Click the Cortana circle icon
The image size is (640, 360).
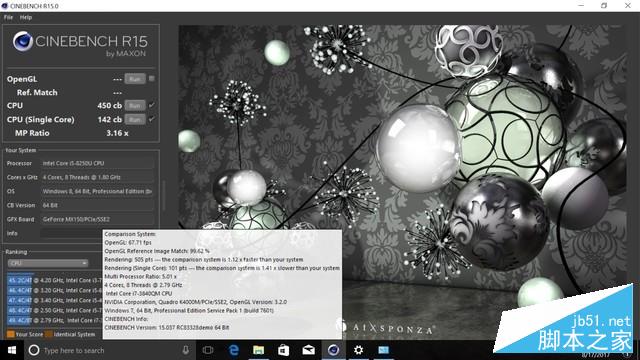pos(34,350)
